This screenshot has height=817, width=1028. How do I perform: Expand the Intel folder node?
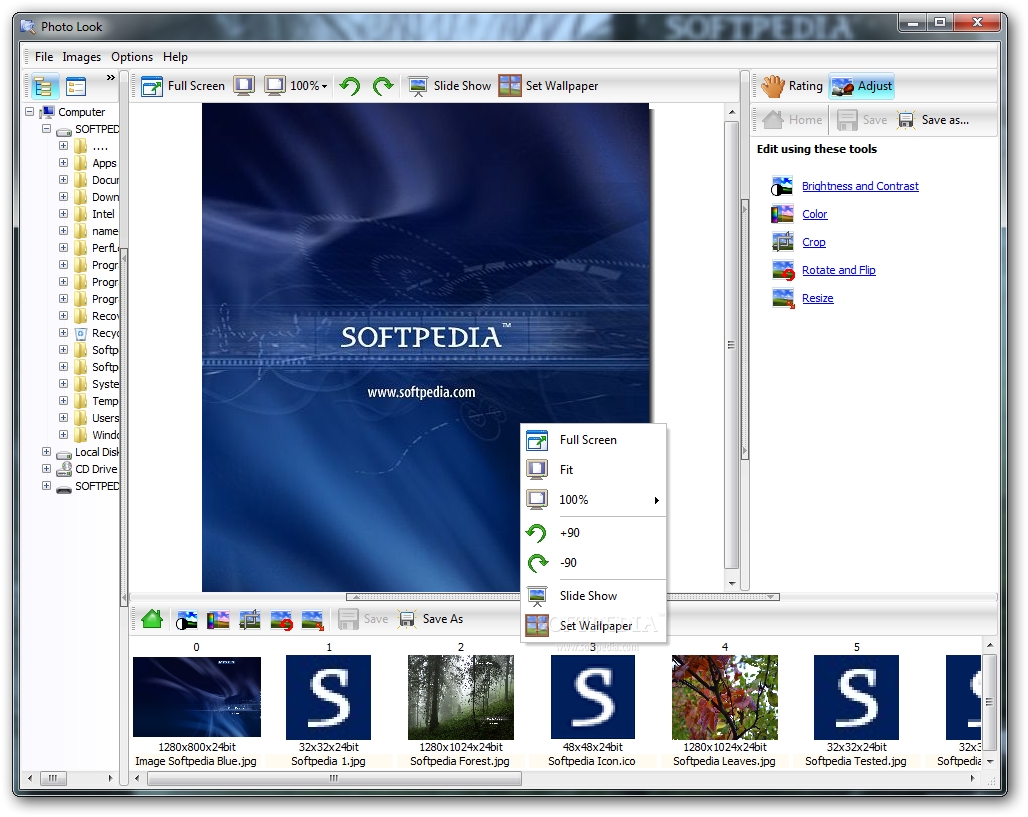[64, 214]
